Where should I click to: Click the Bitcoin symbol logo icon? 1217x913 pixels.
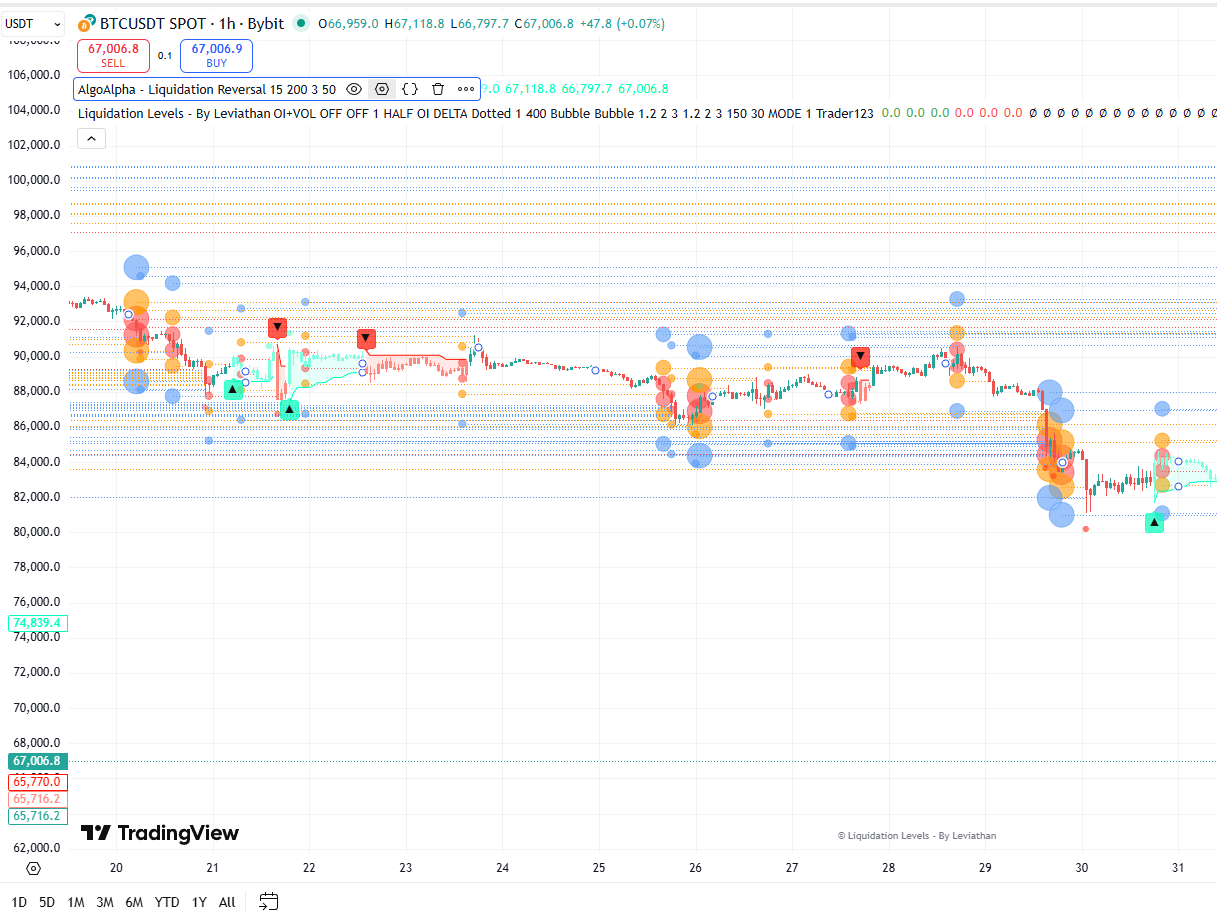click(87, 23)
